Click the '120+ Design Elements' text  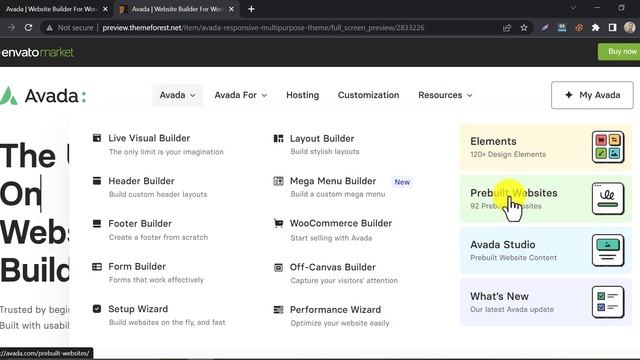pos(508,154)
